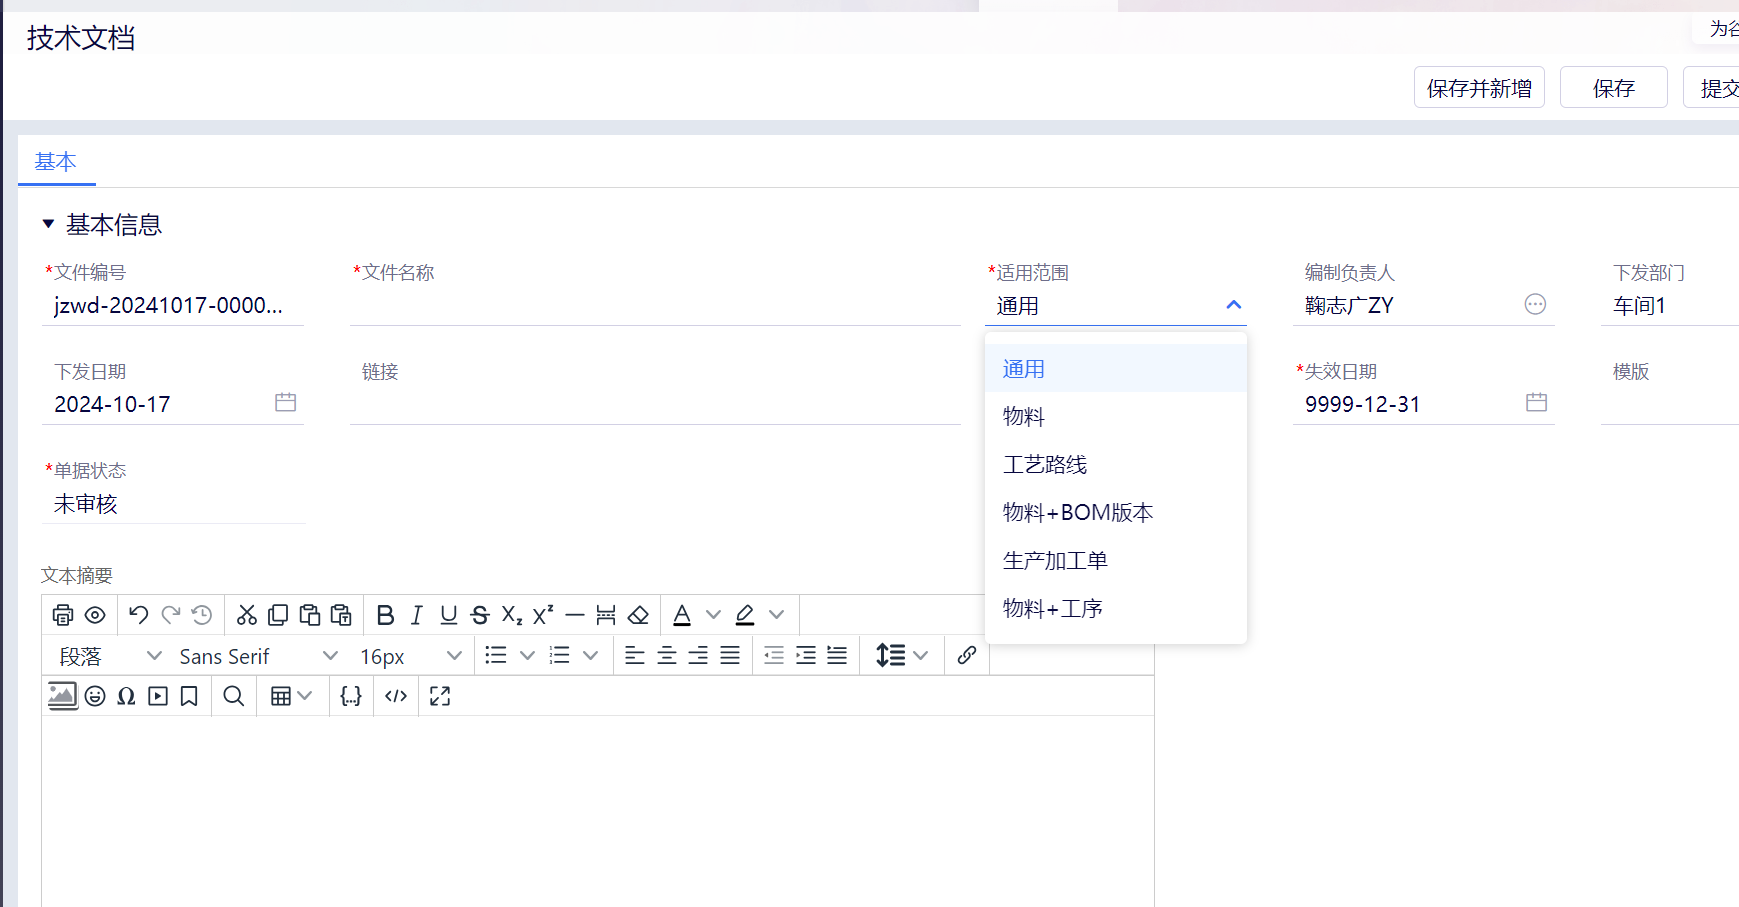Click the preview eye icon
This screenshot has height=907, width=1739.
[x=95, y=615]
